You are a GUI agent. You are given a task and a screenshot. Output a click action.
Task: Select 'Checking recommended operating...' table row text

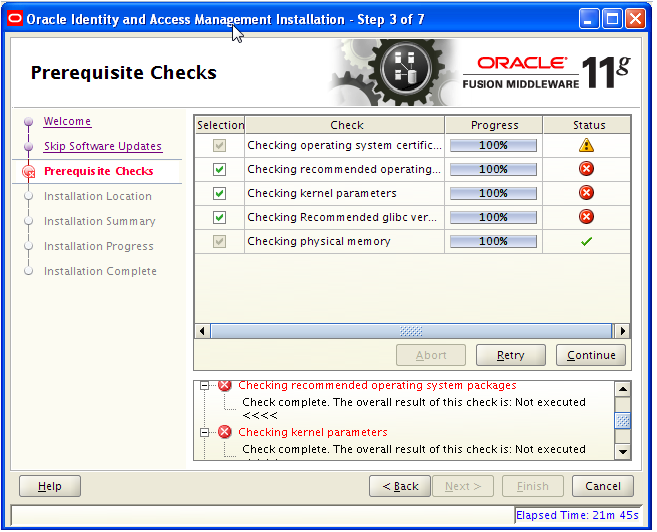[x=344, y=169]
